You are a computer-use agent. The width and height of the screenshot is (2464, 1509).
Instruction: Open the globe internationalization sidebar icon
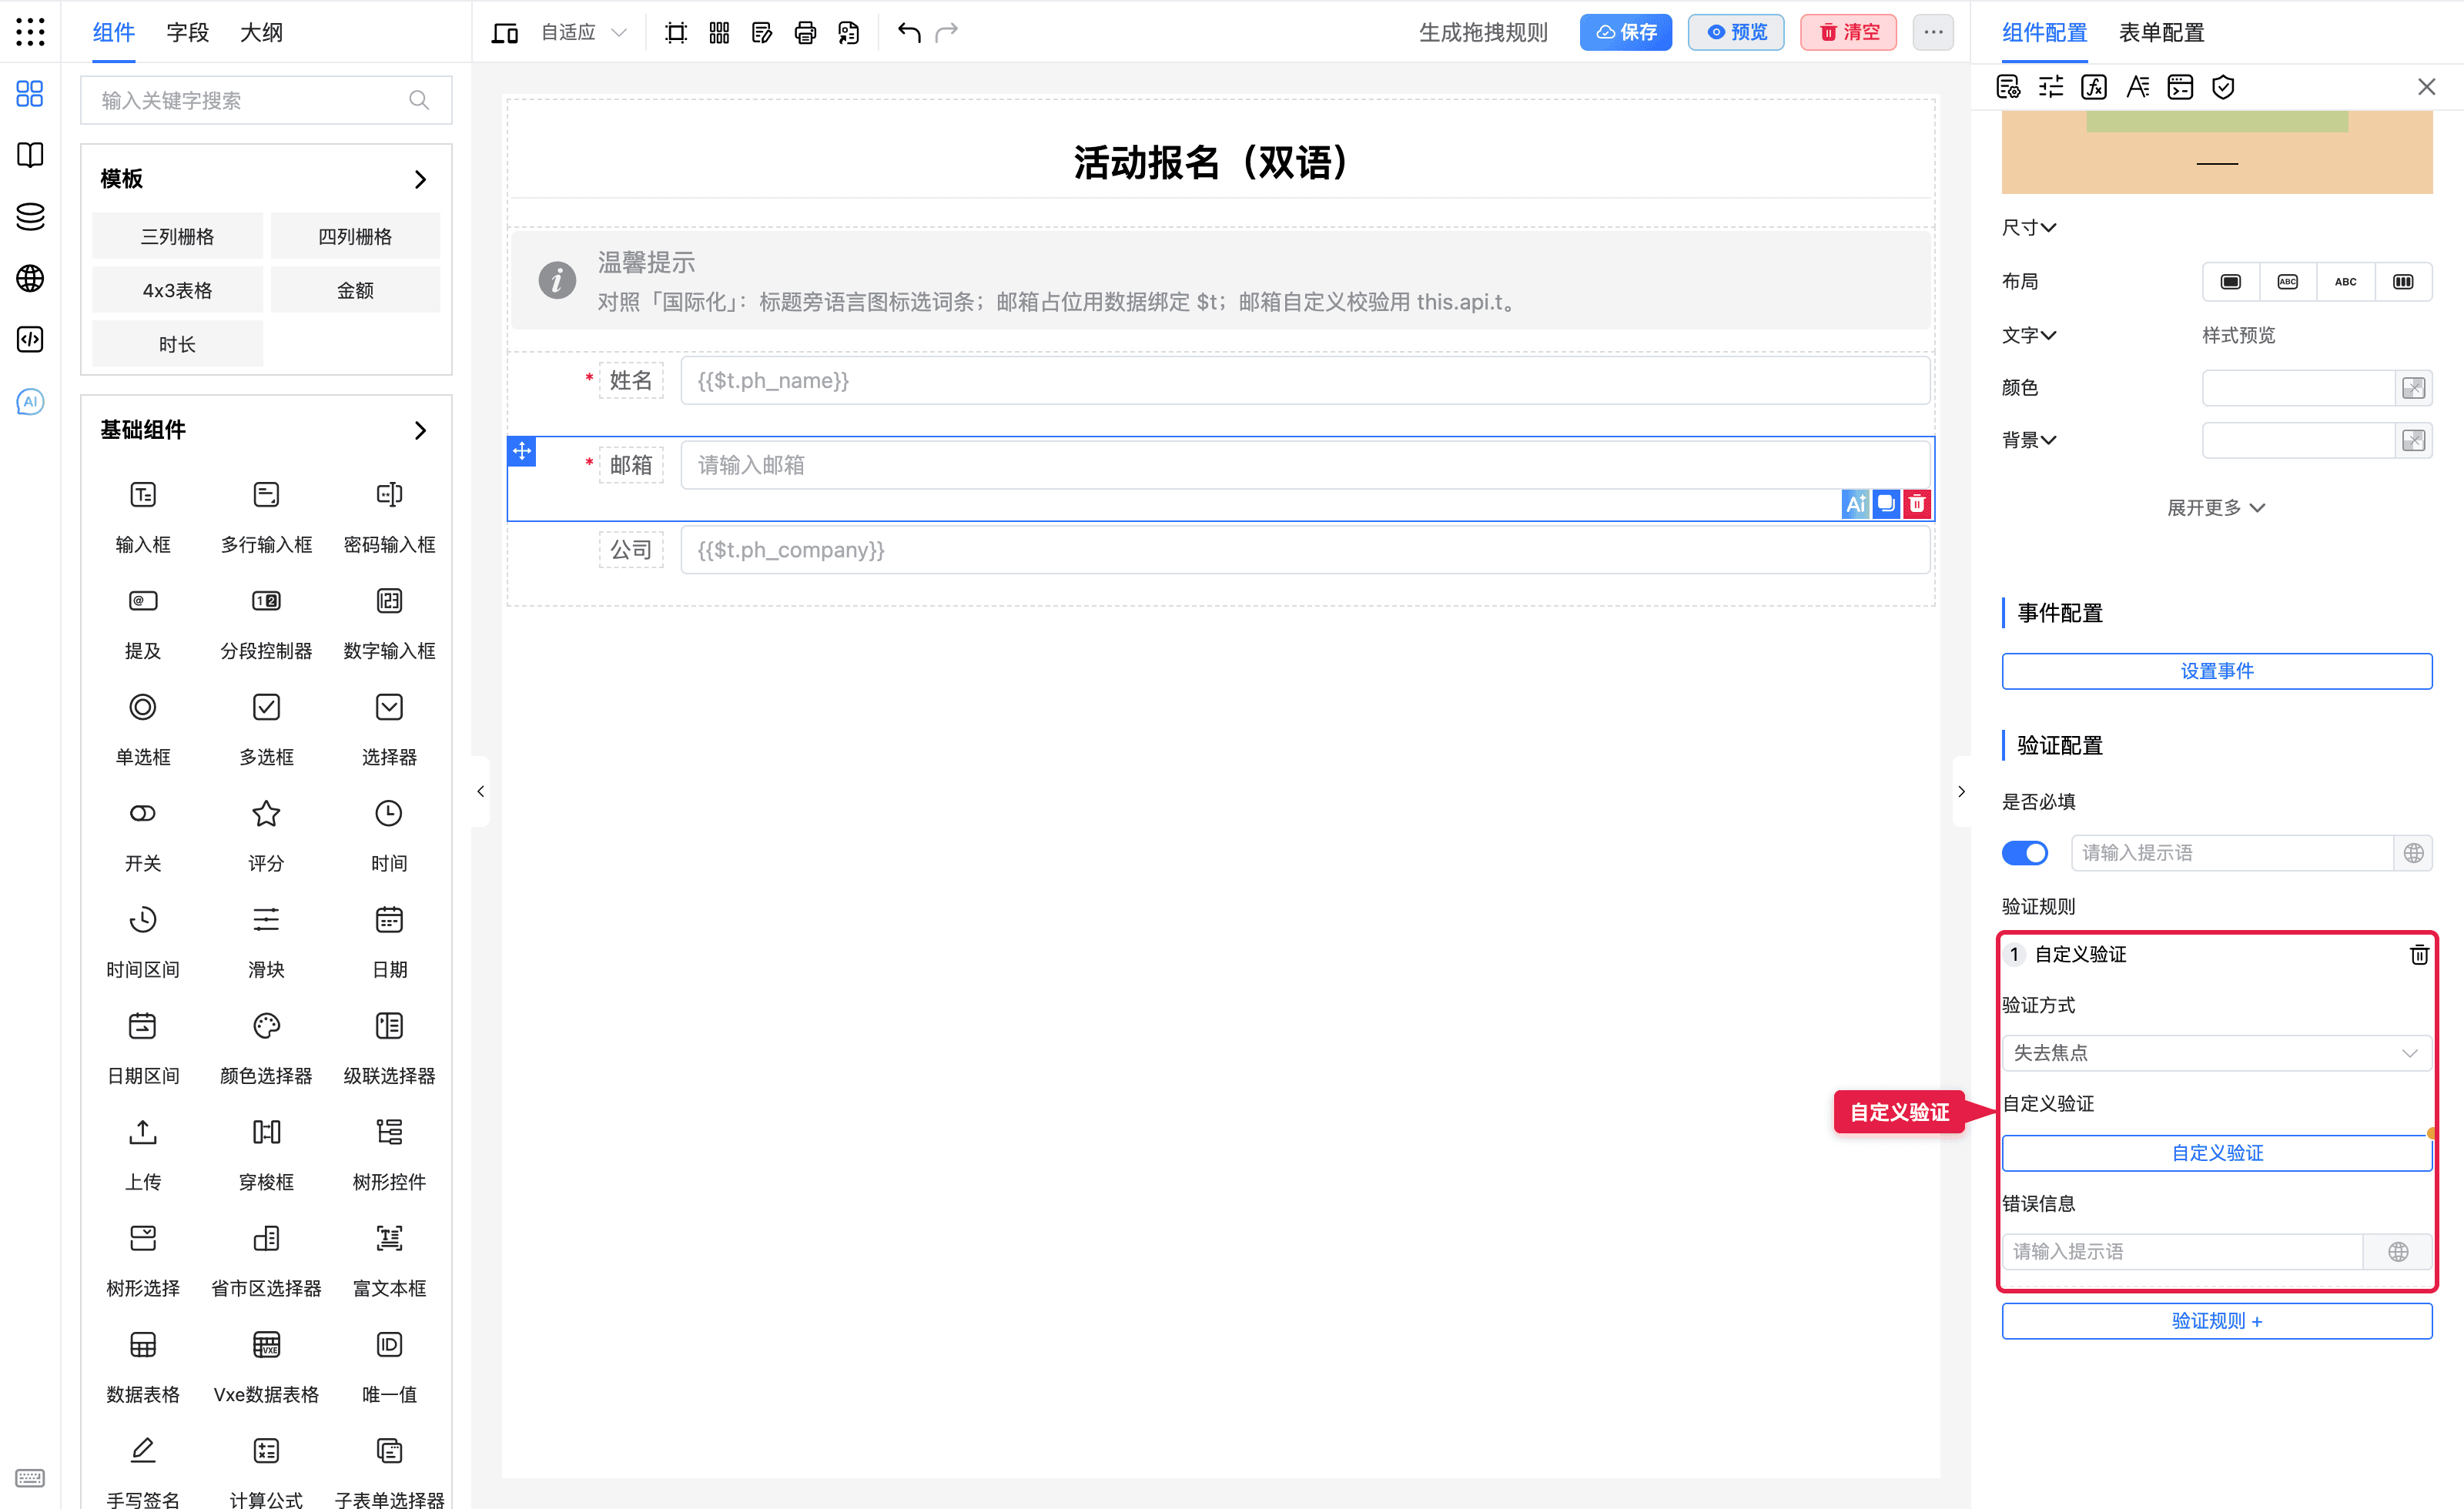(x=30, y=278)
